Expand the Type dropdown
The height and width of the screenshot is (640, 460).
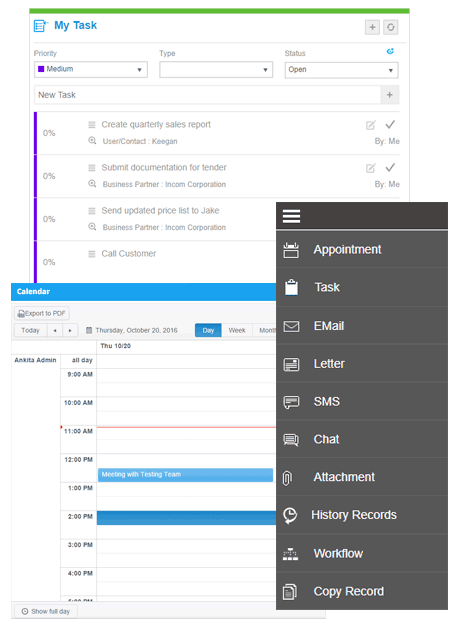pos(216,70)
